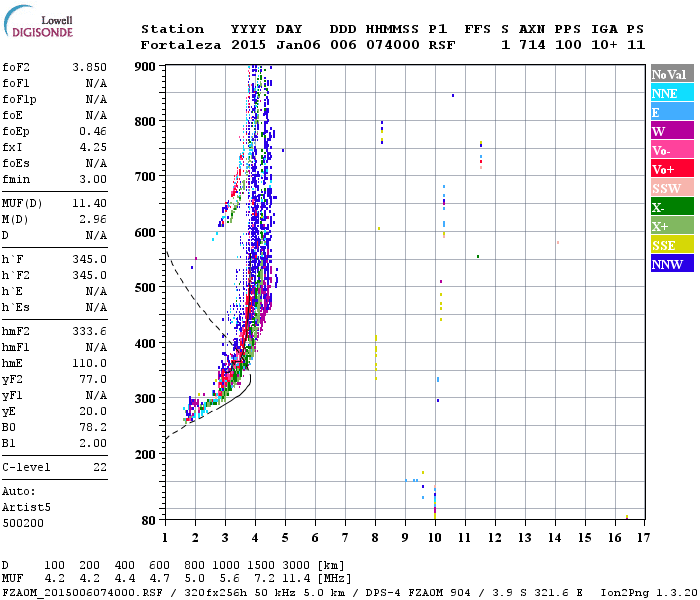Click the FZA0M_2015006074000.RSF filename text

[83, 593]
